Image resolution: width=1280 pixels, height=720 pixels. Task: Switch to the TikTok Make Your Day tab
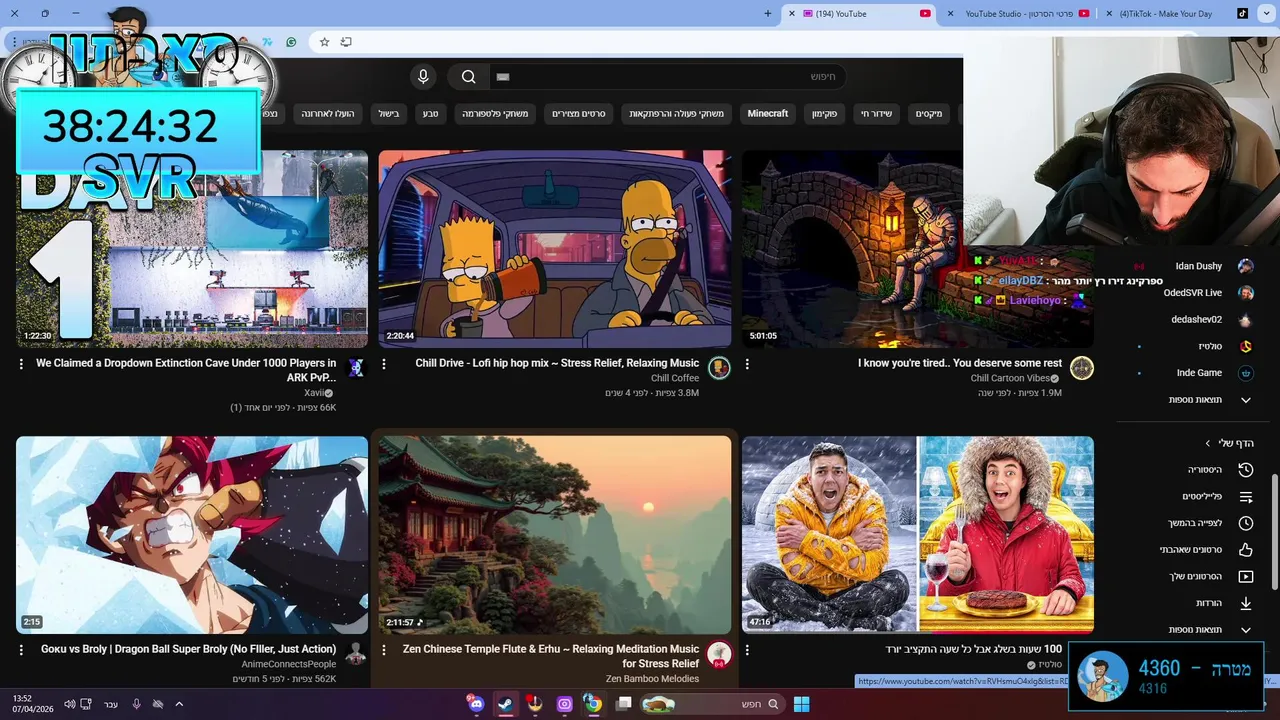pyautogui.click(x=1176, y=14)
